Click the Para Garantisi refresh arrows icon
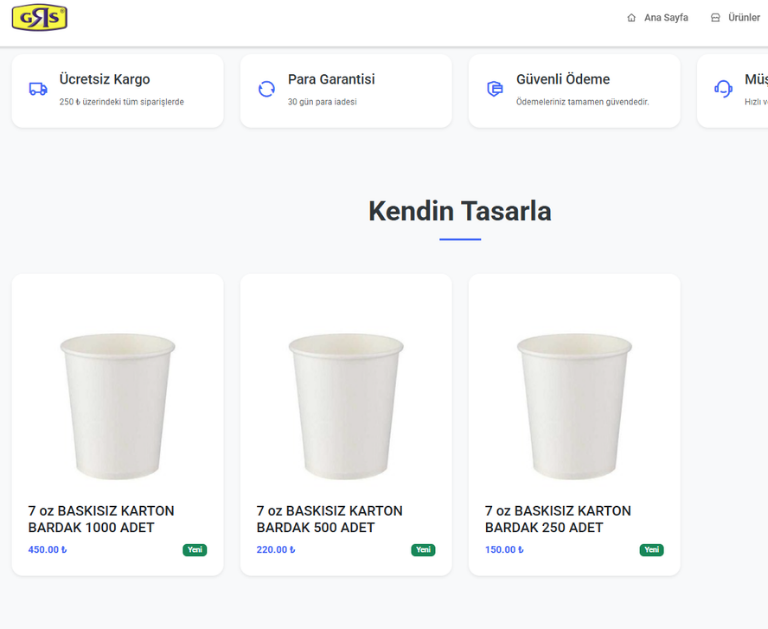 (x=266, y=89)
